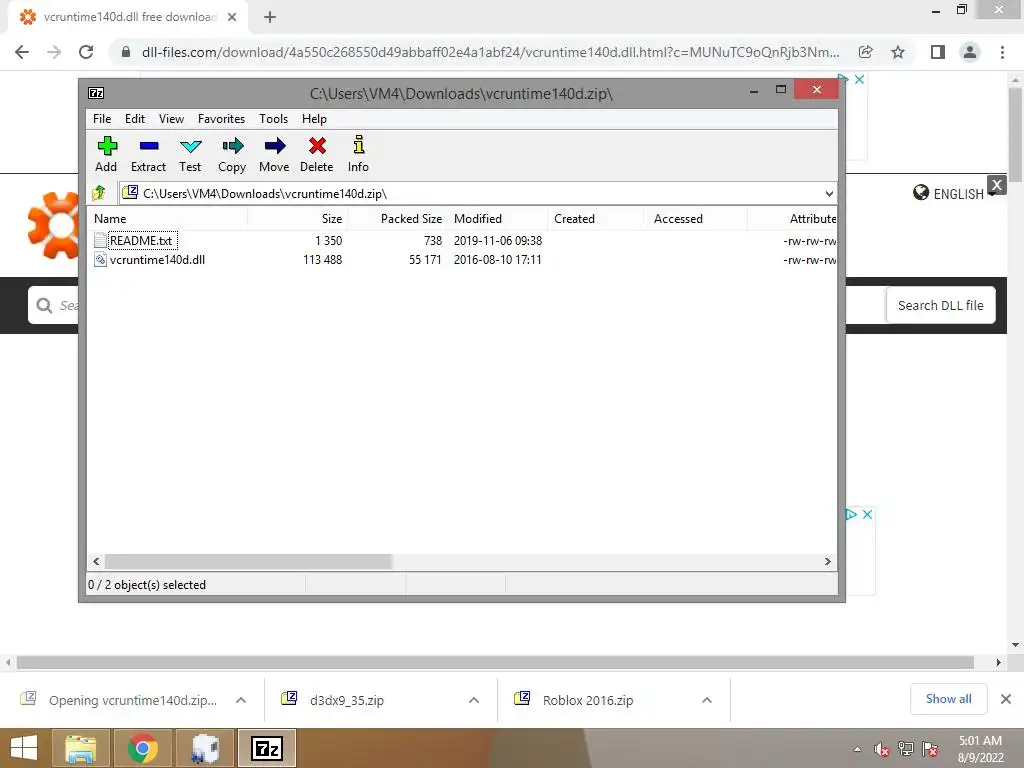Click the 7z icon in window title bar

pyautogui.click(x=96, y=93)
